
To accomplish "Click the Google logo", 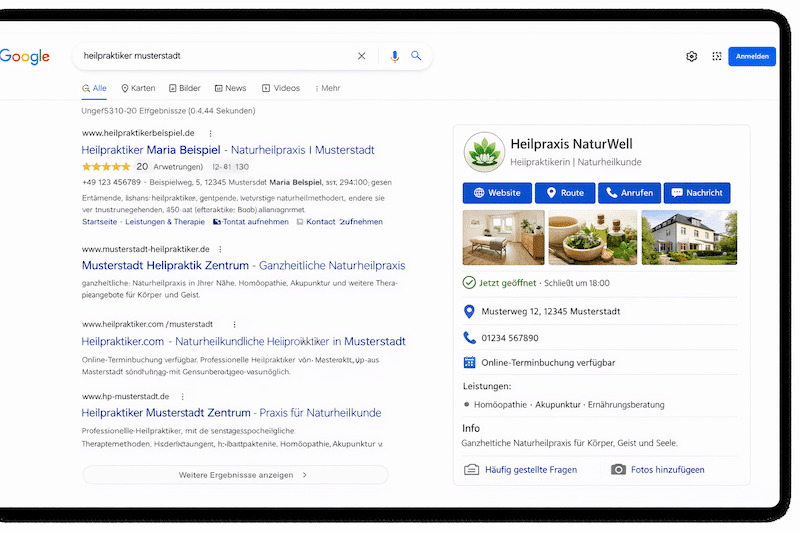I will (x=24, y=56).
